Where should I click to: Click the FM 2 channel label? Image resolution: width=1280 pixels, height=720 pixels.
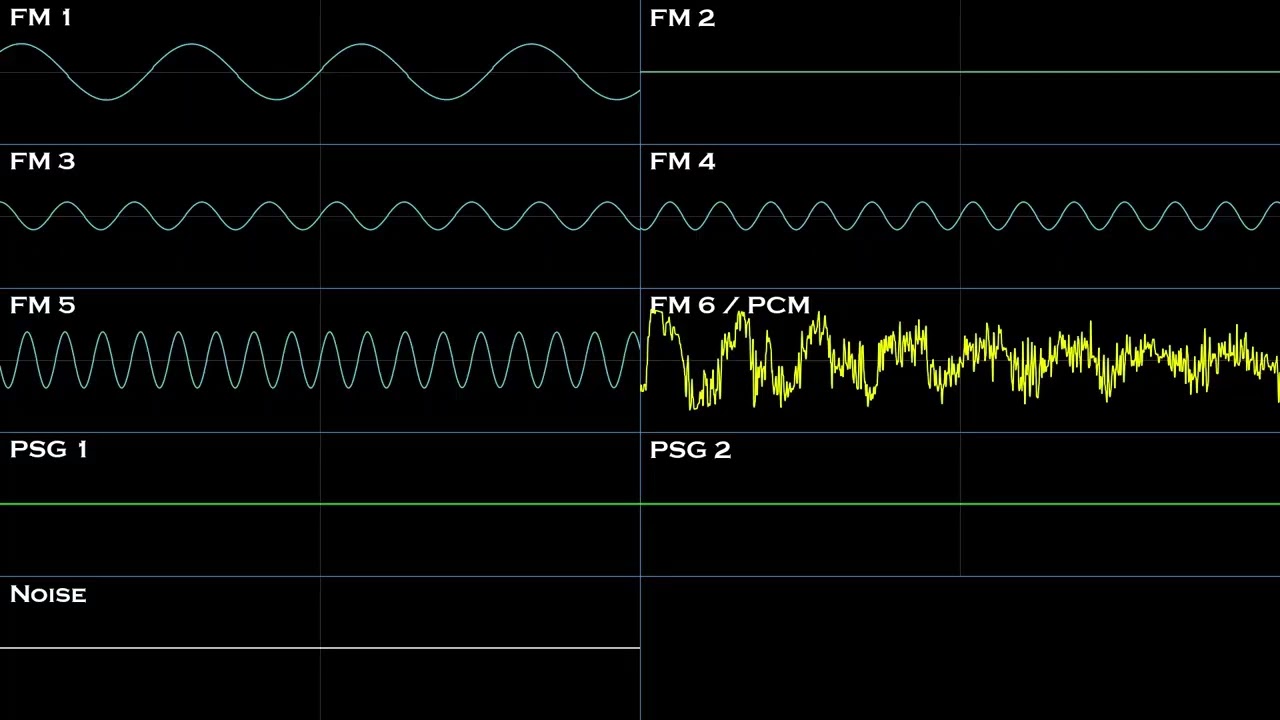(682, 18)
